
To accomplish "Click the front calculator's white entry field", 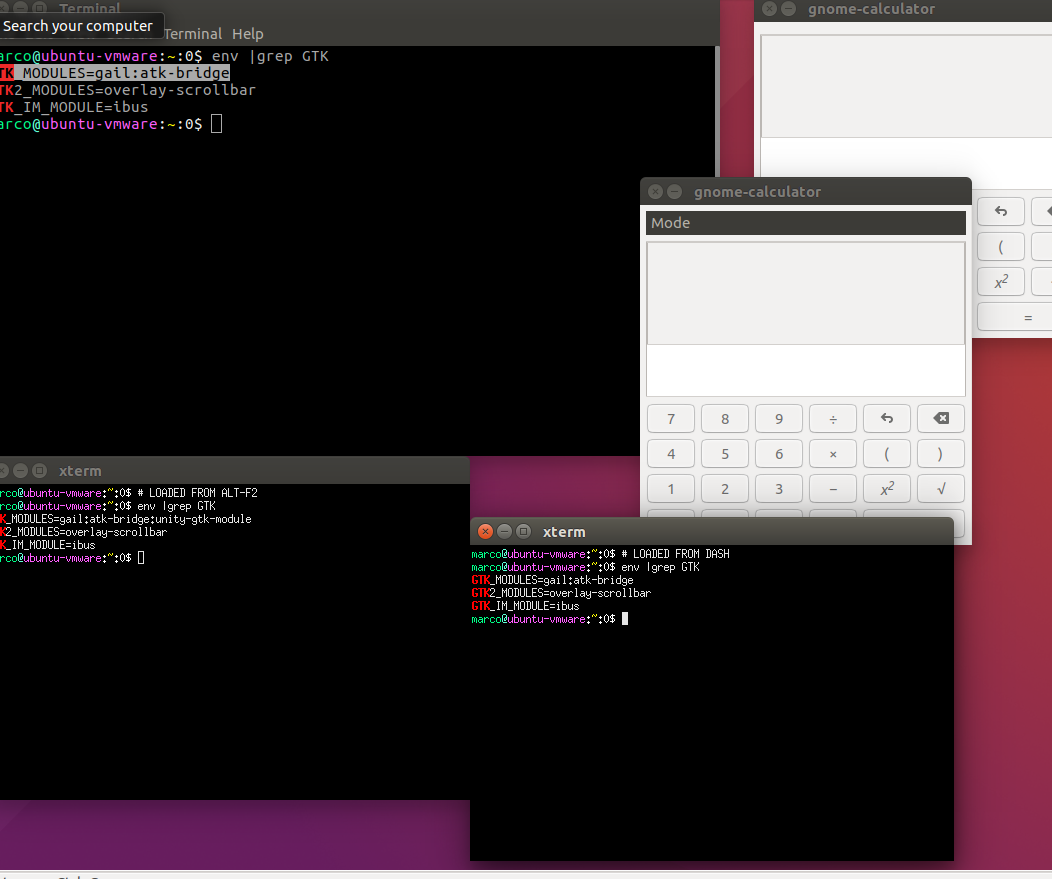I will pos(805,370).
